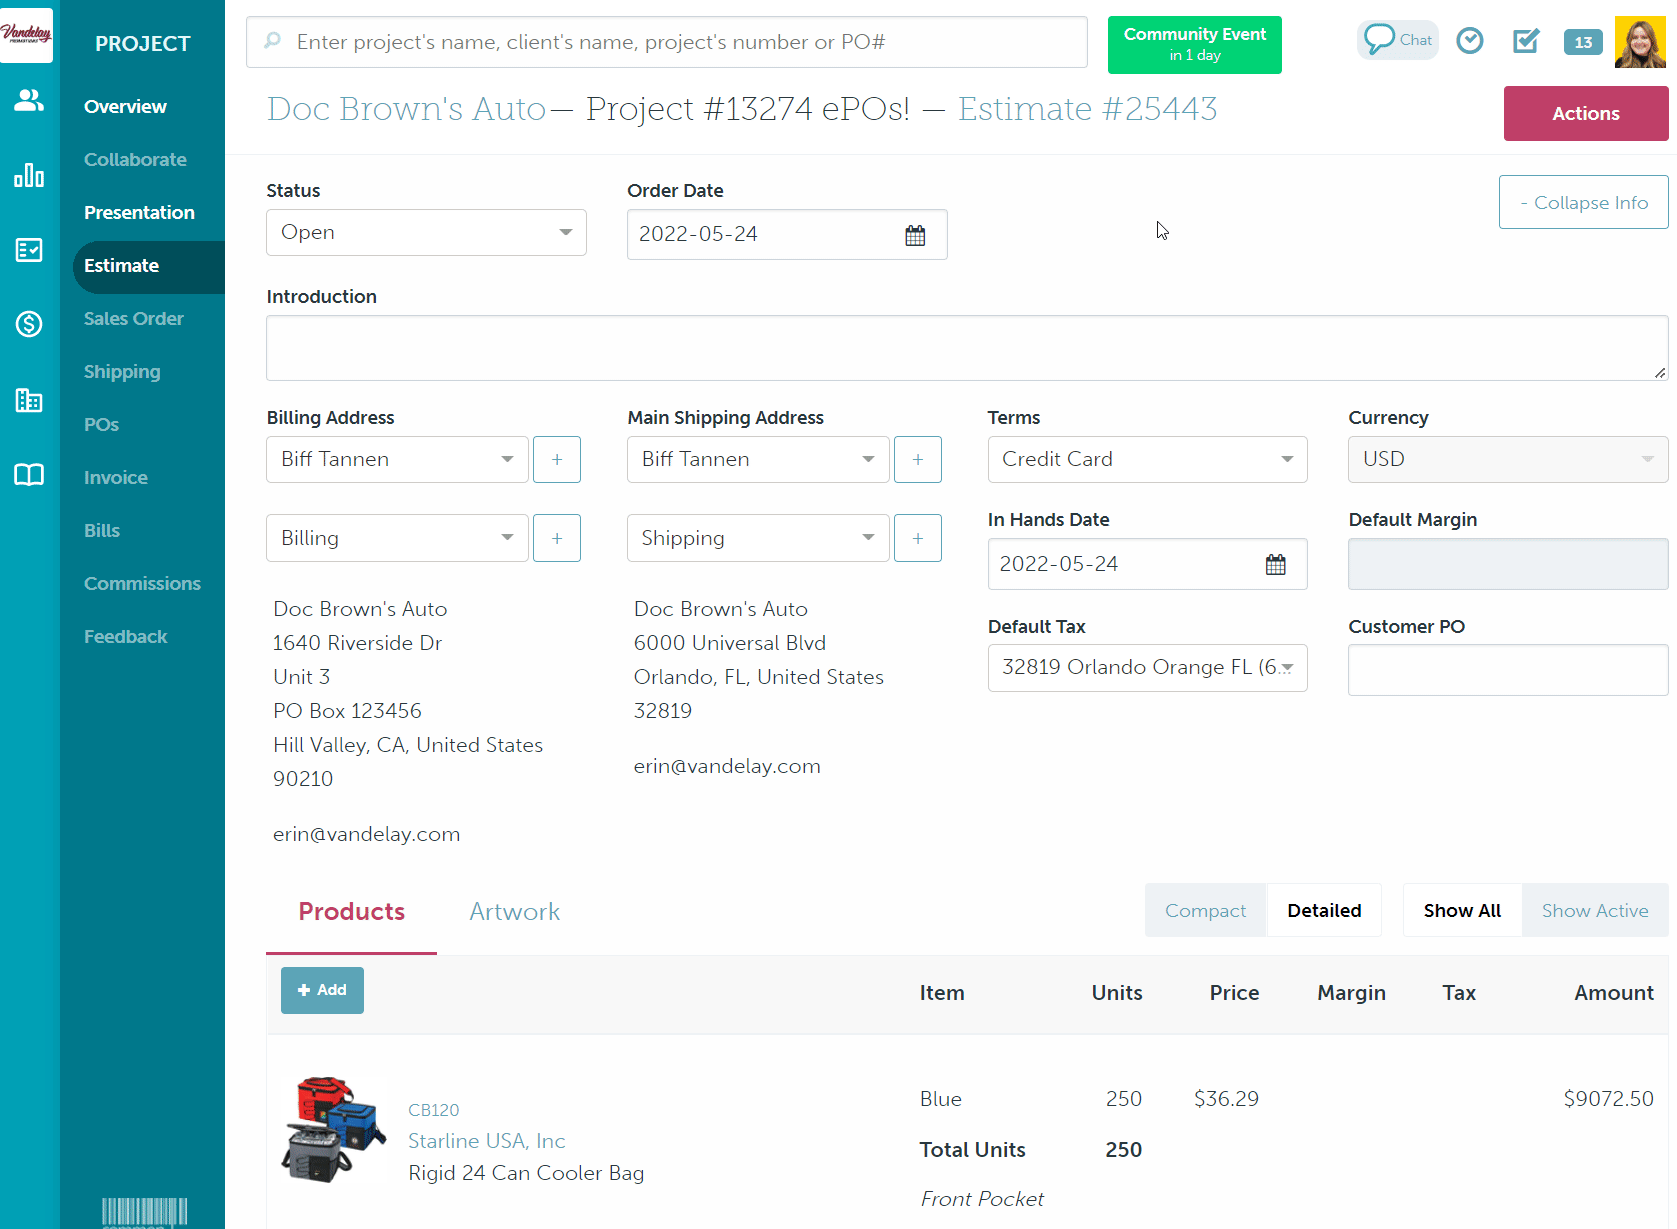The width and height of the screenshot is (1677, 1229).
Task: Open the In Hands Date calendar icon
Action: point(1275,565)
